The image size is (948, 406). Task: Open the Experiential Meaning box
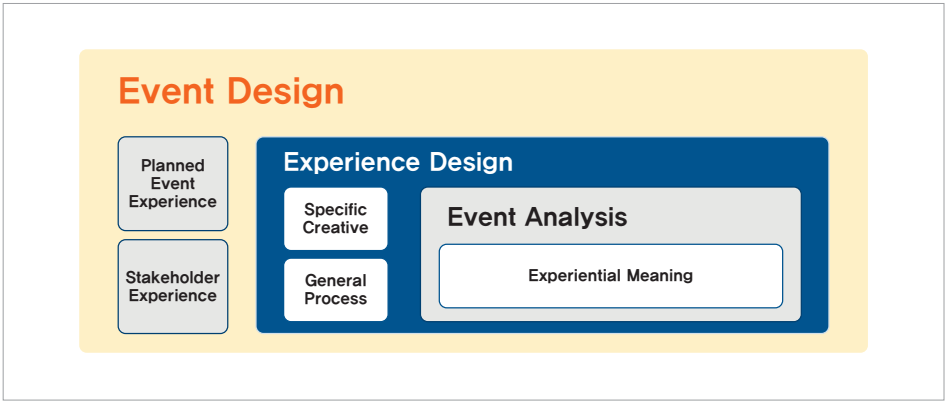tap(610, 276)
